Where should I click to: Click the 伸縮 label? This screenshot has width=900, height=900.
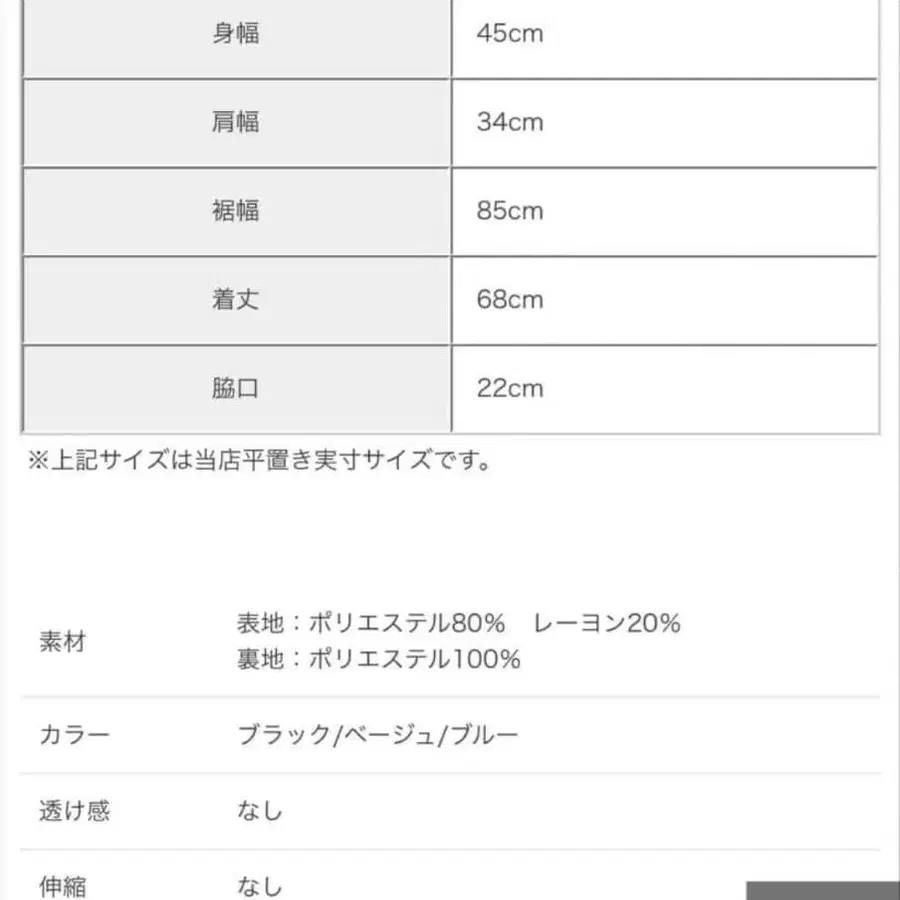62,885
